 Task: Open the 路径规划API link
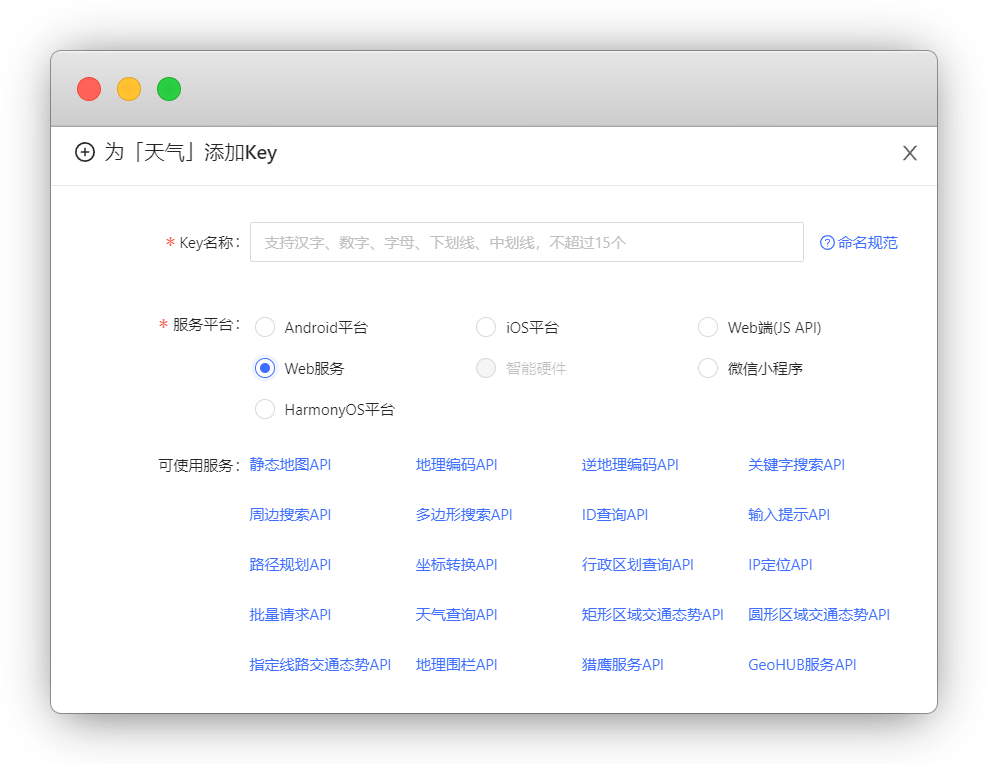coord(290,565)
